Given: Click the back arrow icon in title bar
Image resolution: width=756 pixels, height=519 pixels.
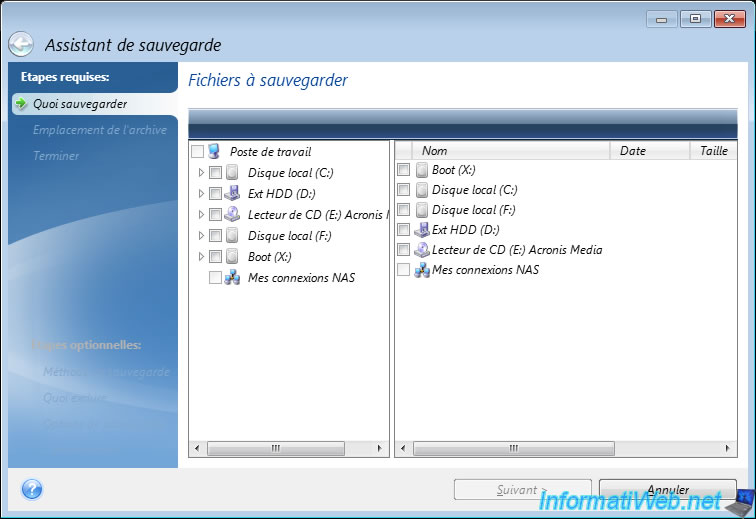Looking at the screenshot, I should coord(21,44).
